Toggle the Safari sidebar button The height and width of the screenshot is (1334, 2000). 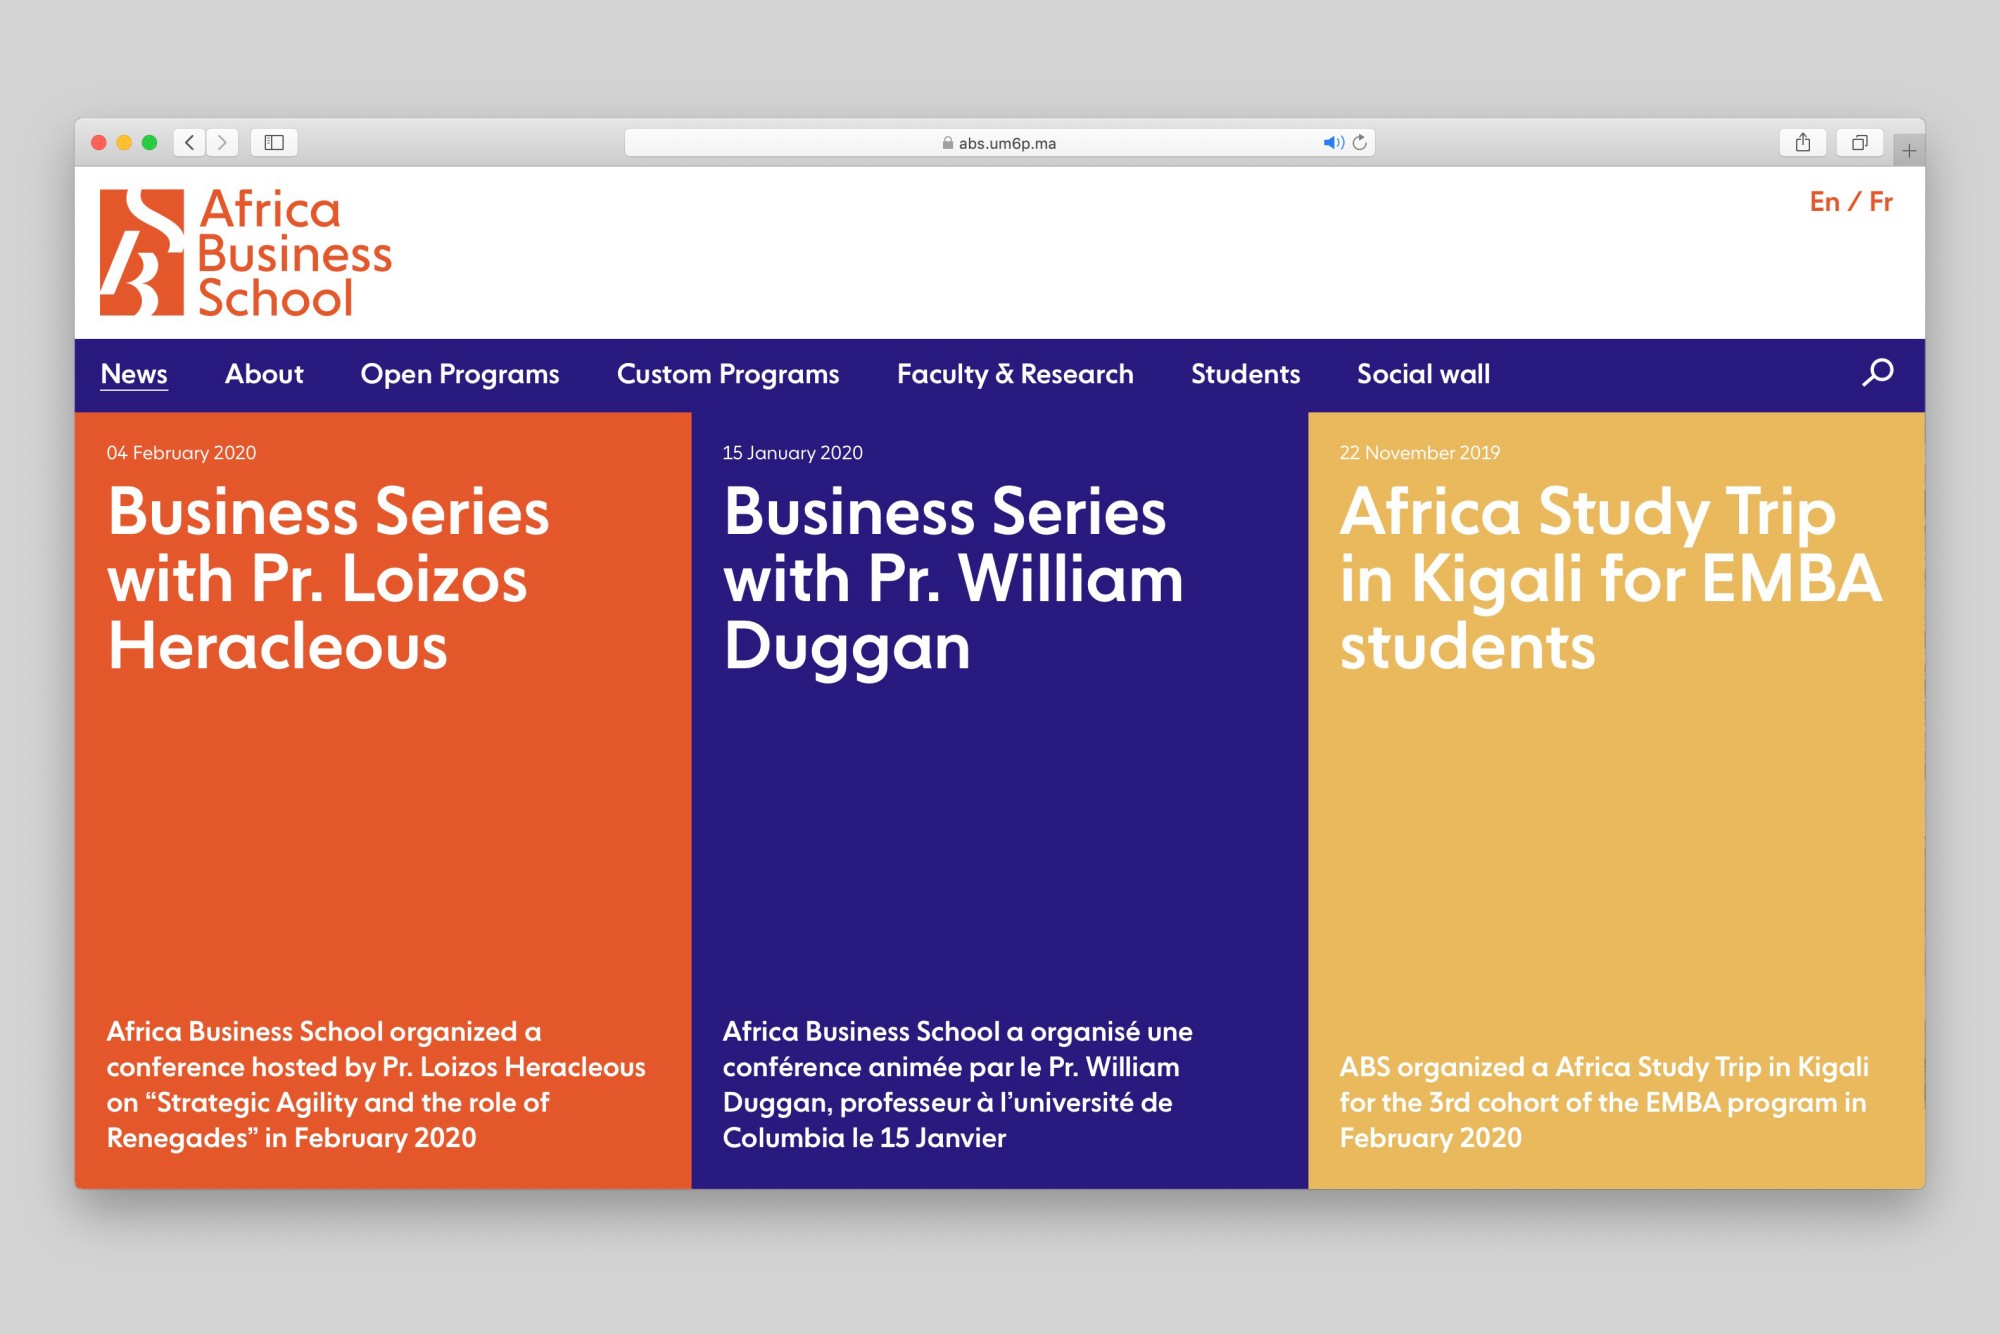click(x=274, y=143)
